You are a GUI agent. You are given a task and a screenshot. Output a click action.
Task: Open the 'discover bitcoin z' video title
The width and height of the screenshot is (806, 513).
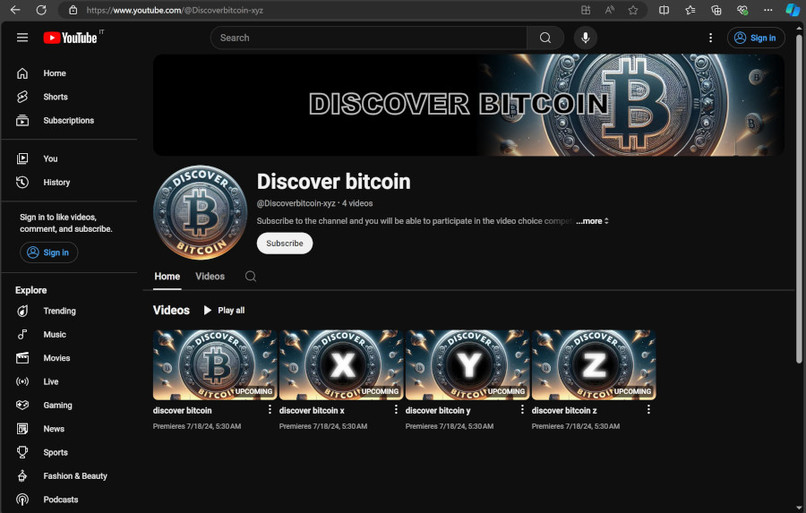(x=564, y=410)
